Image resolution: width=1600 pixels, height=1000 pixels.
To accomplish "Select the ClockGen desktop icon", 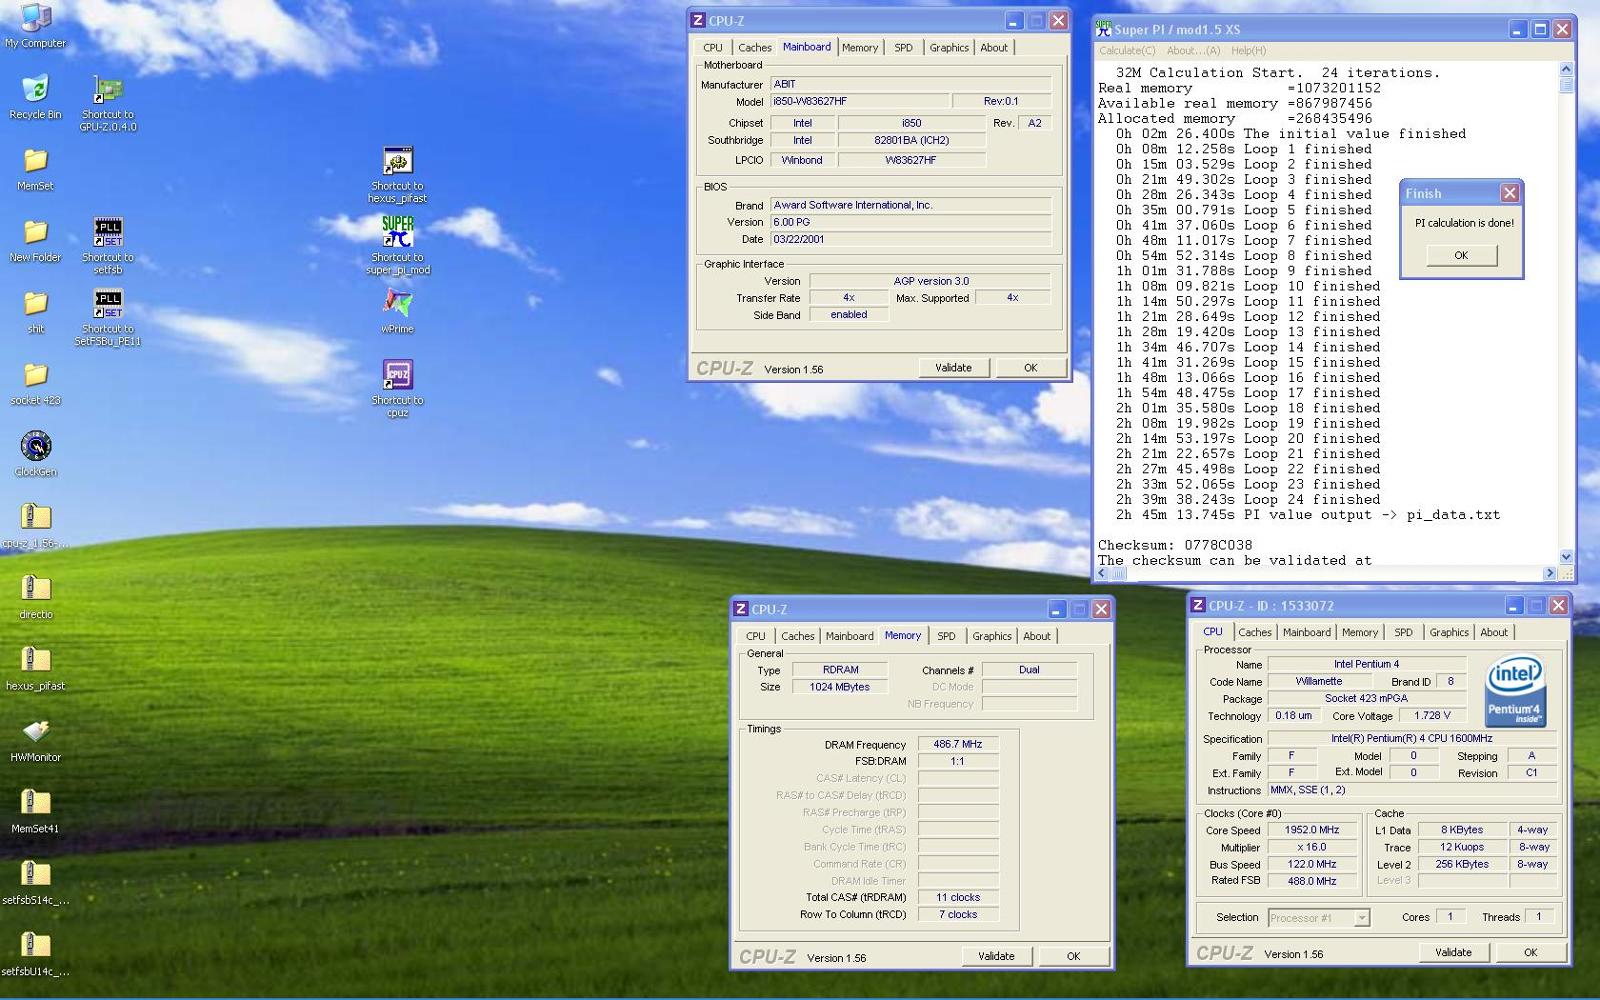I will 35,454.
